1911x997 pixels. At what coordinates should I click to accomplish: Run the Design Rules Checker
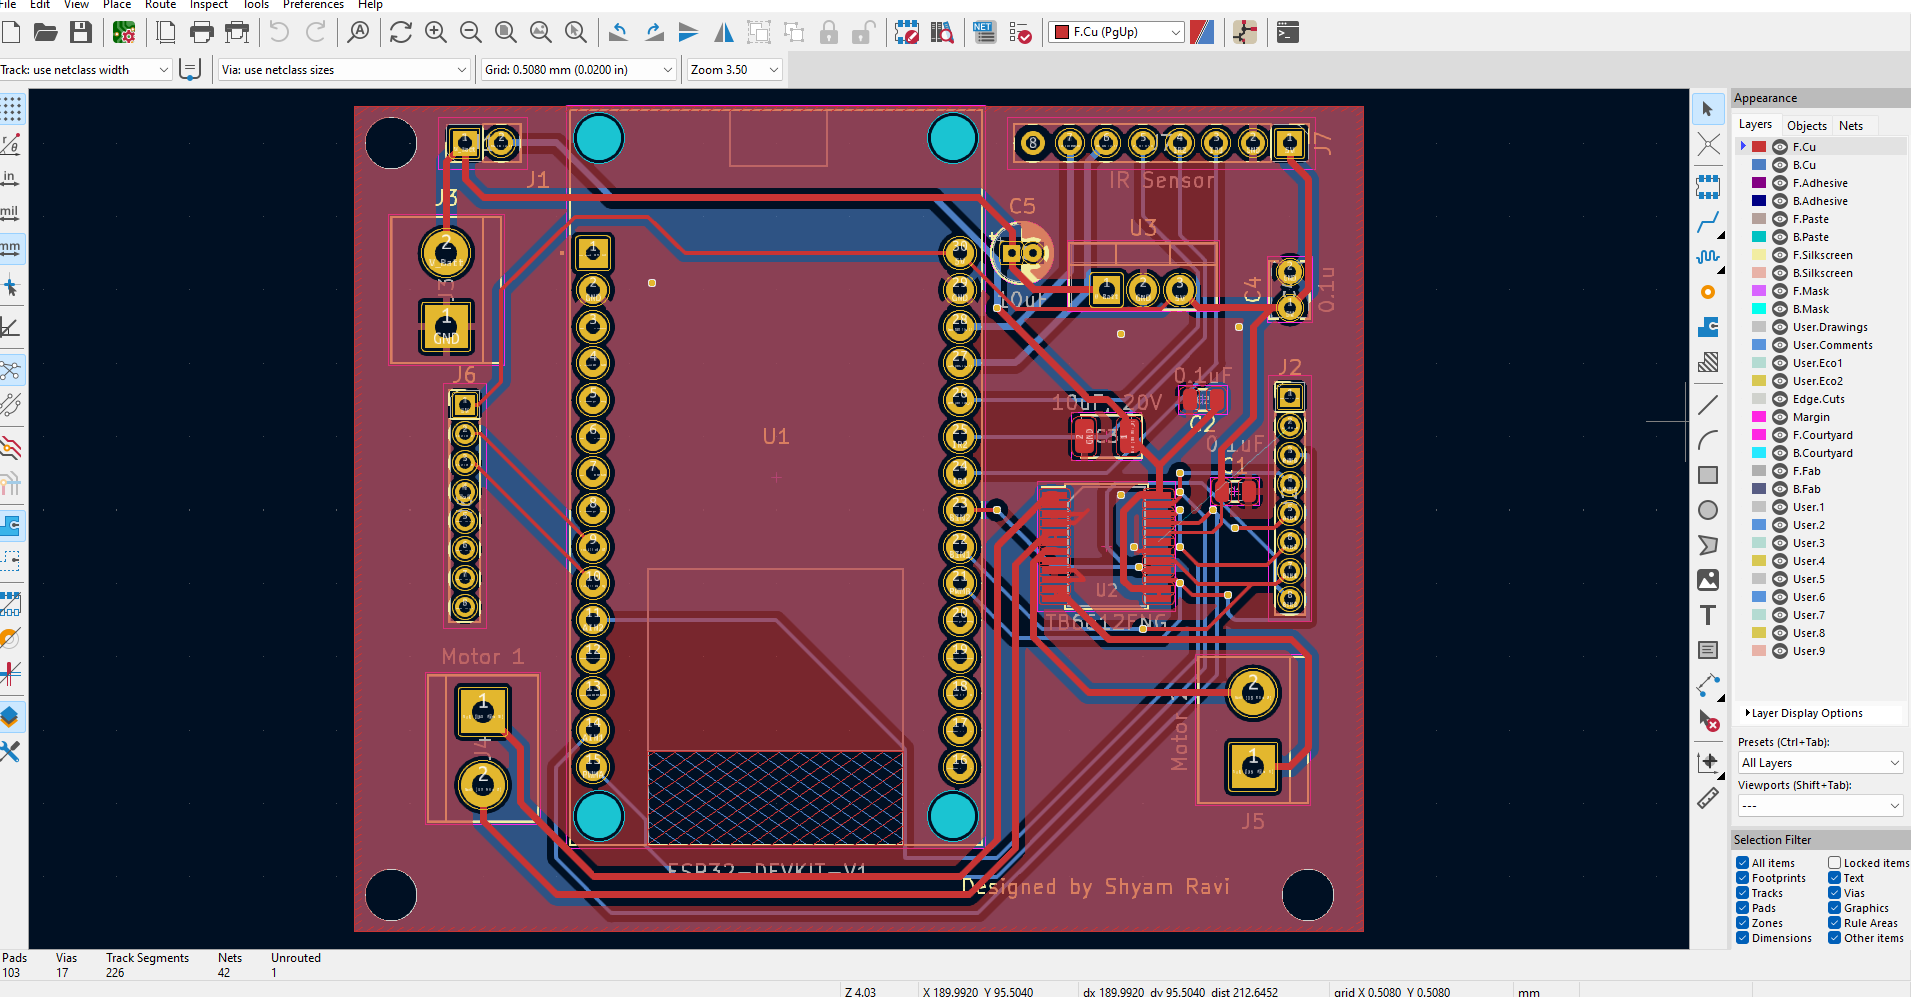(x=1020, y=32)
